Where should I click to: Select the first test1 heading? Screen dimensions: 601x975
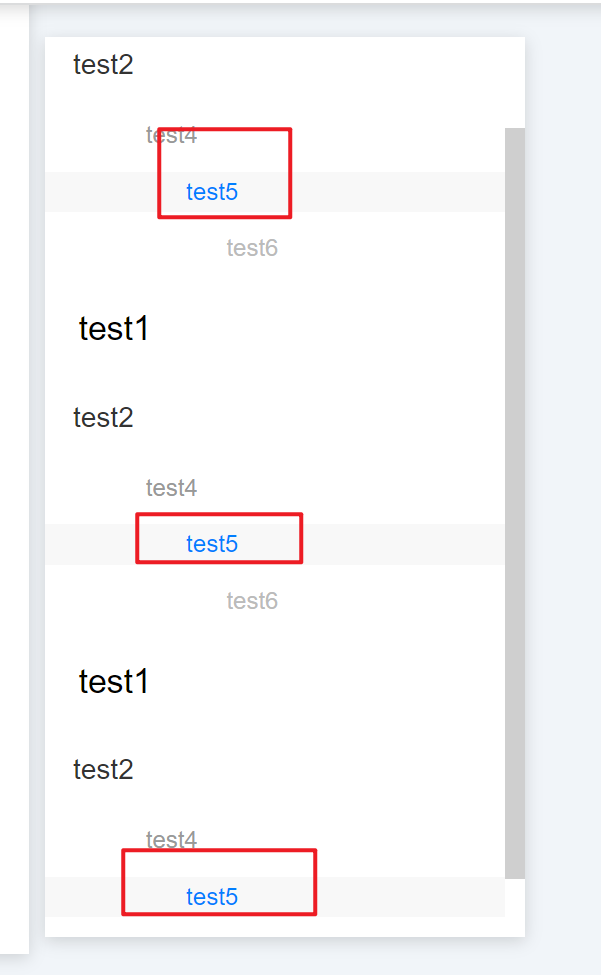[113, 327]
